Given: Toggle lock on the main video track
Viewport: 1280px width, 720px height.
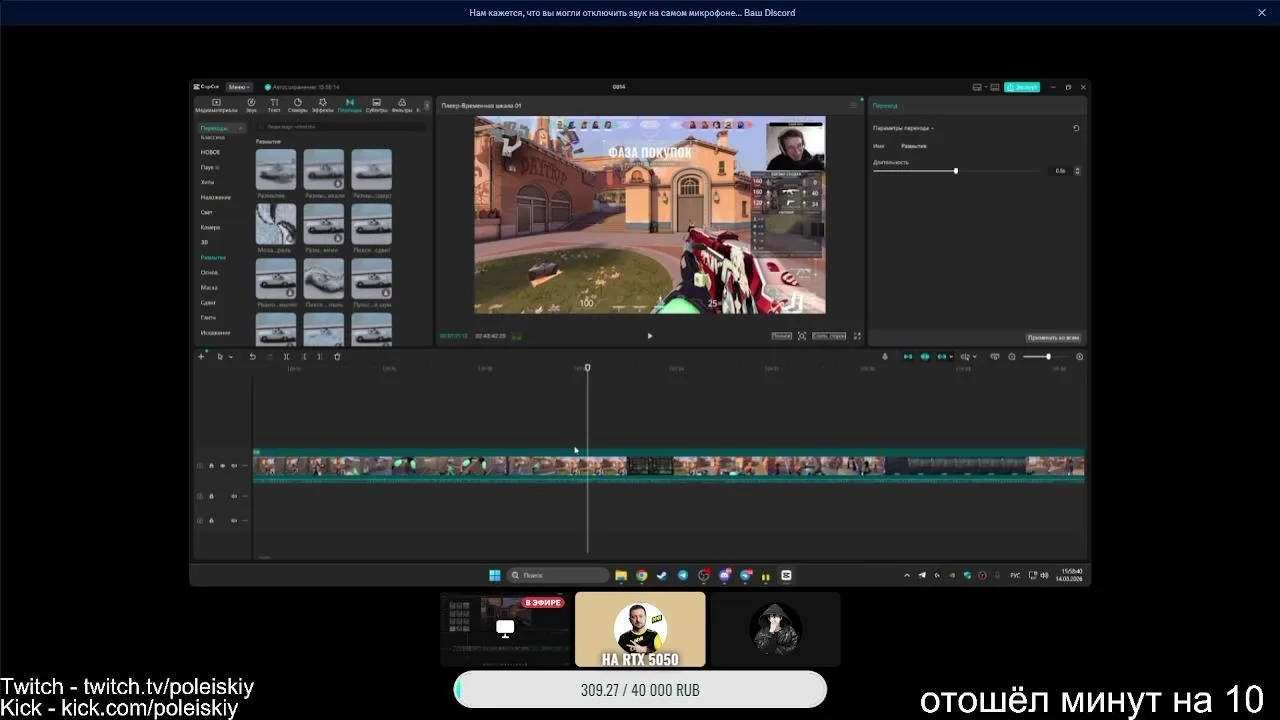Looking at the screenshot, I should [x=211, y=466].
